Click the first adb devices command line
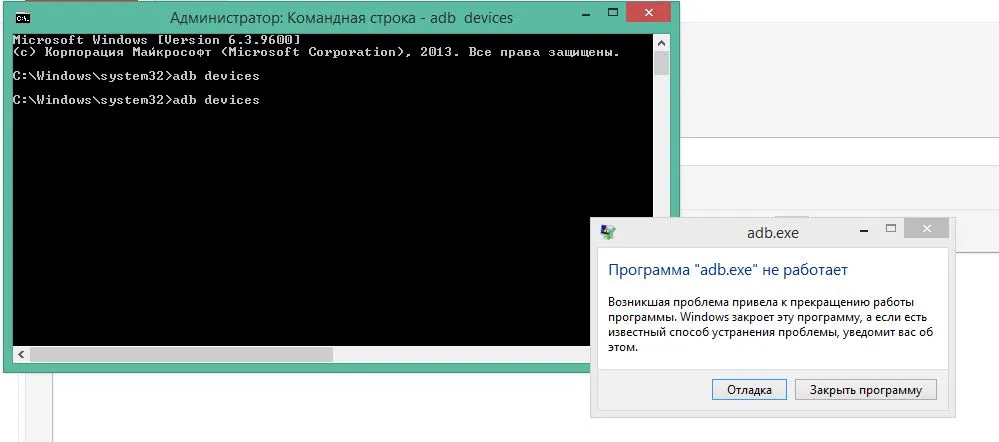 coord(136,76)
